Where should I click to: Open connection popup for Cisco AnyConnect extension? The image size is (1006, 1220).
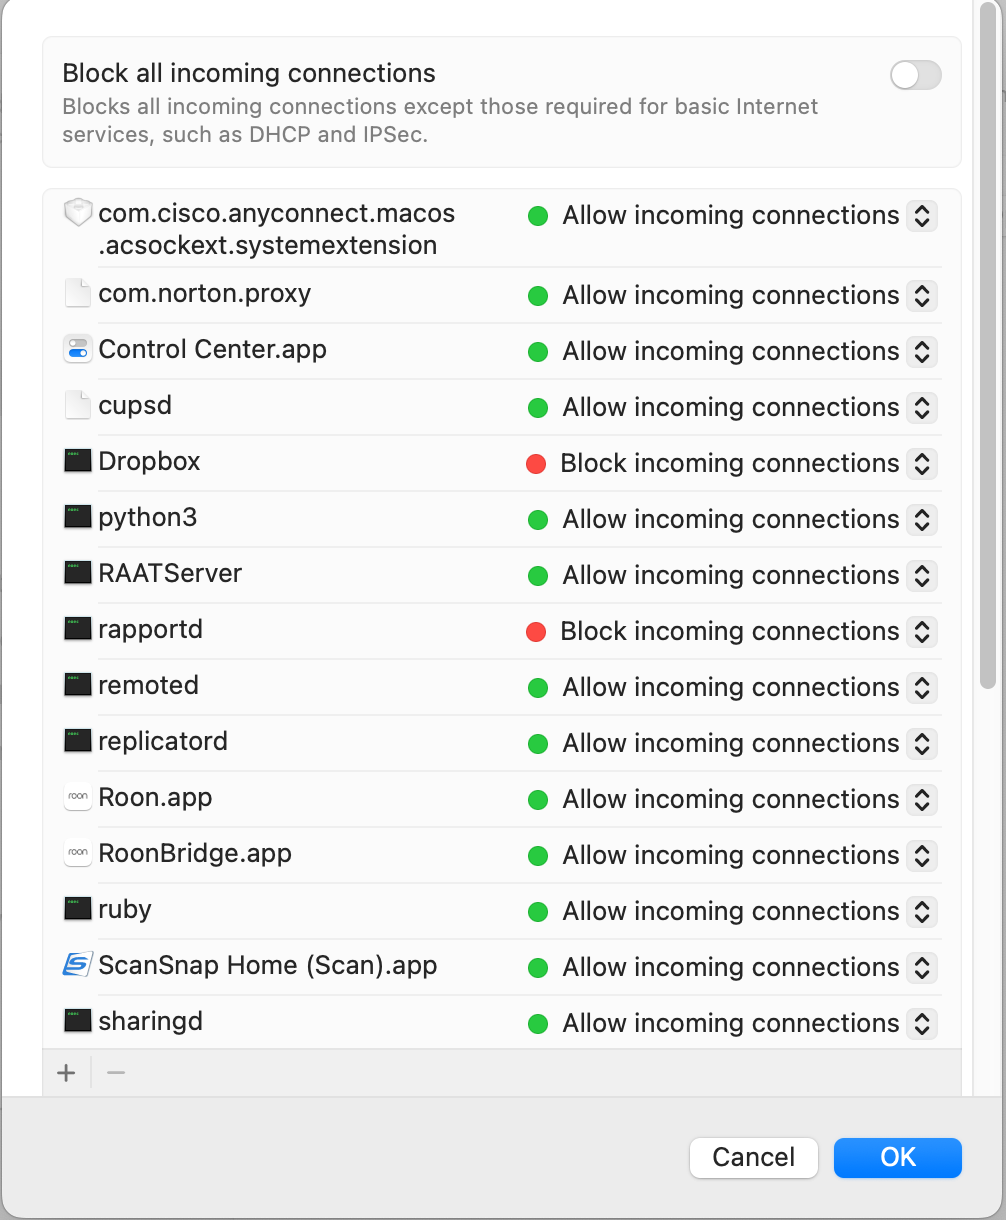click(922, 215)
